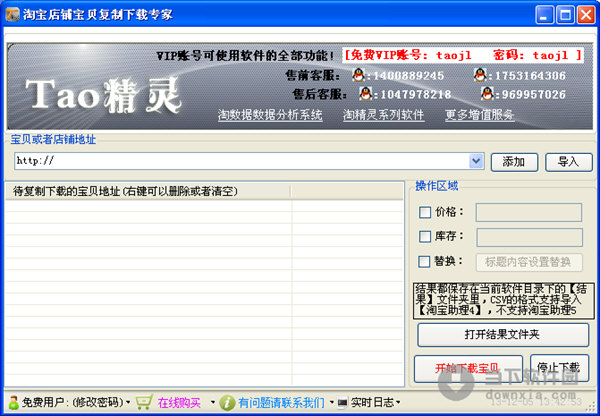600x416 pixels.
Task: Open the 更多增值服务 link
Action: (479, 115)
